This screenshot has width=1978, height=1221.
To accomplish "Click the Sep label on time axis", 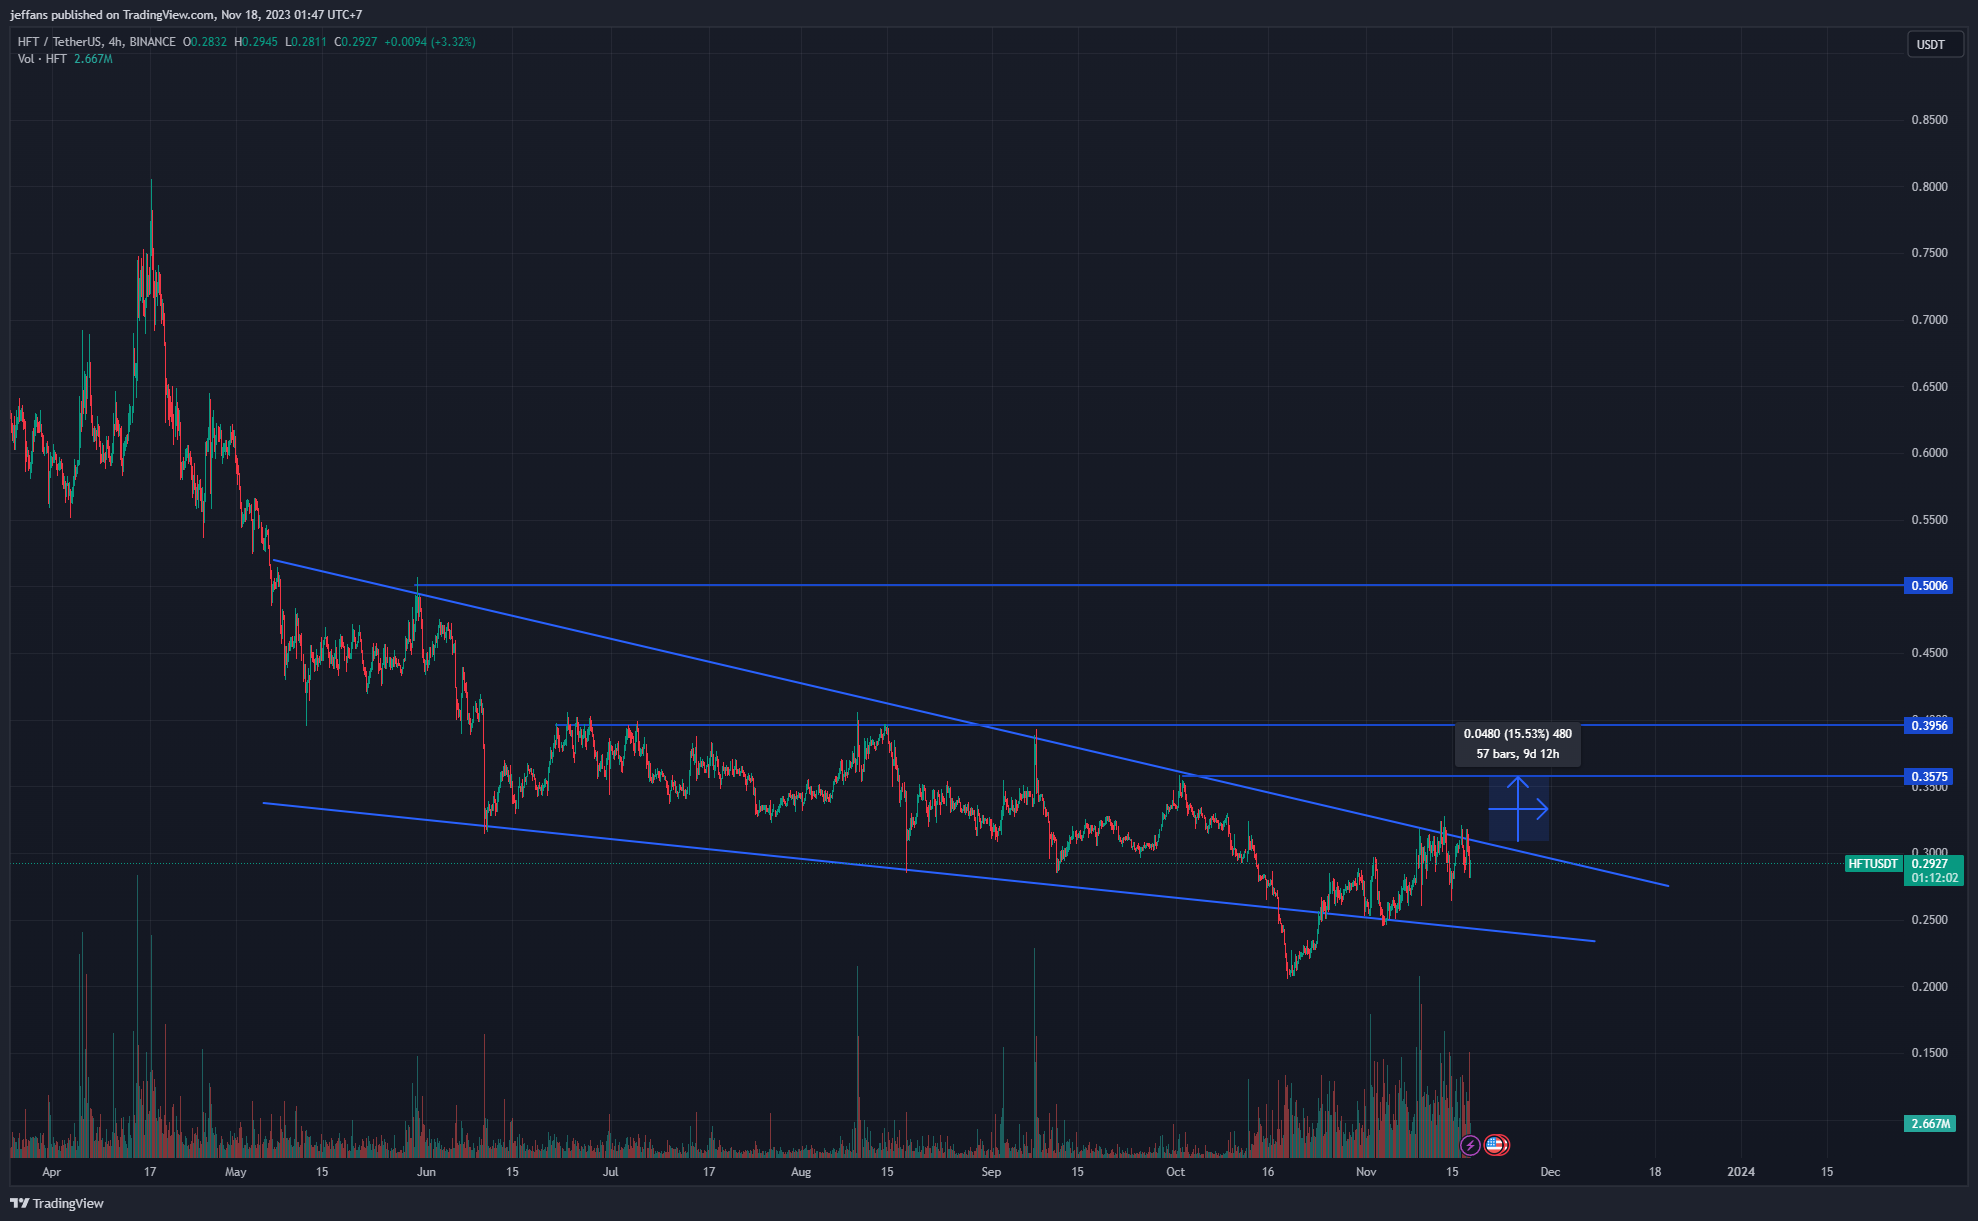I will [x=991, y=1172].
